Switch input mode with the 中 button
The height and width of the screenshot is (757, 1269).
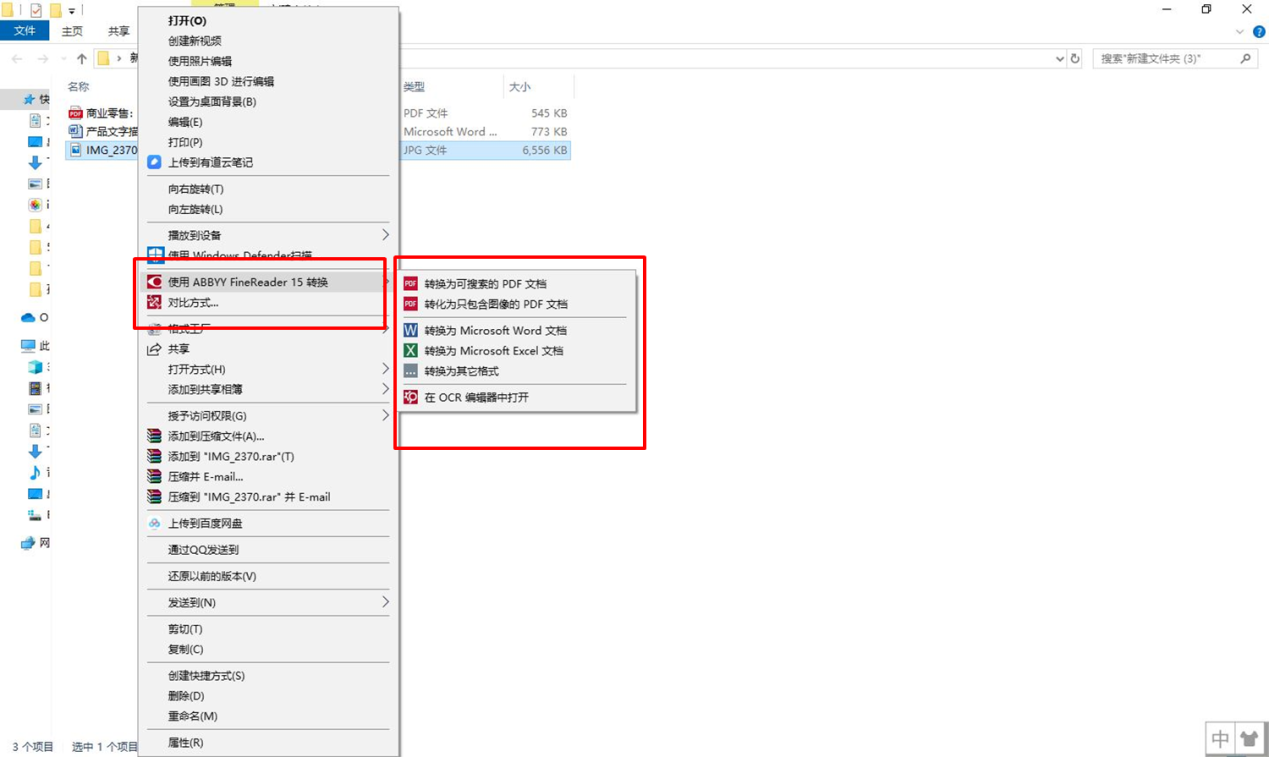1220,739
